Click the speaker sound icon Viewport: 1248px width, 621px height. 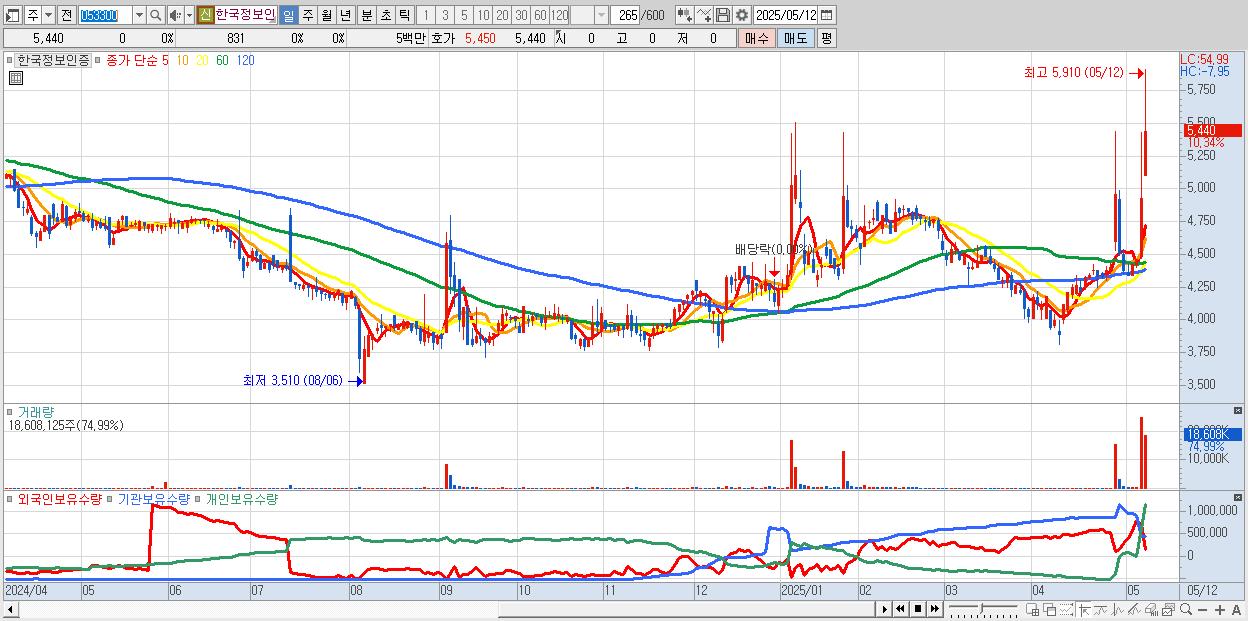pos(175,15)
